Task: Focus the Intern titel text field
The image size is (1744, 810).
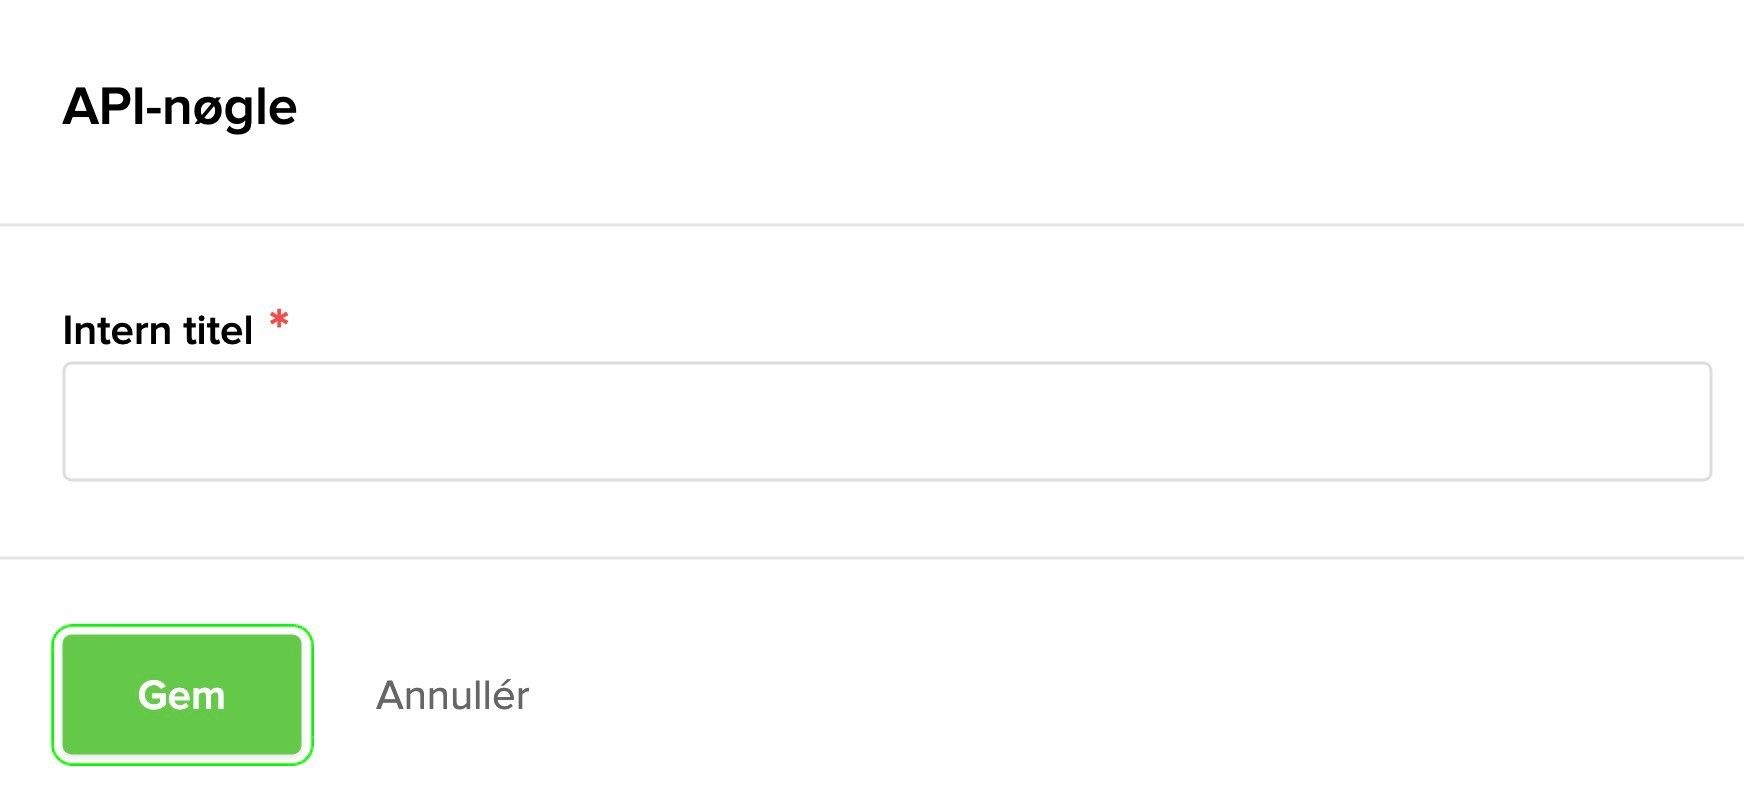Action: pos(887,421)
